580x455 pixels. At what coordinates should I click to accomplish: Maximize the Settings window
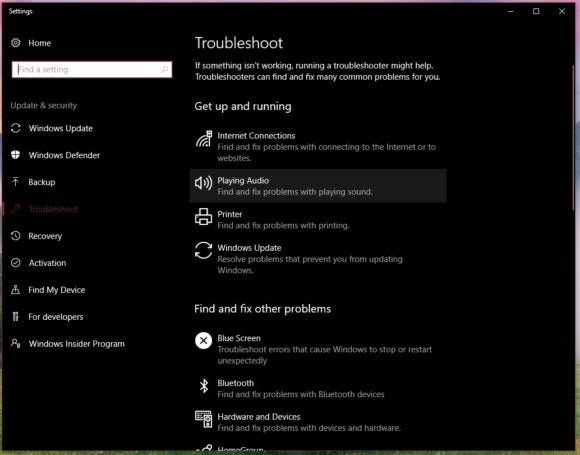point(536,11)
